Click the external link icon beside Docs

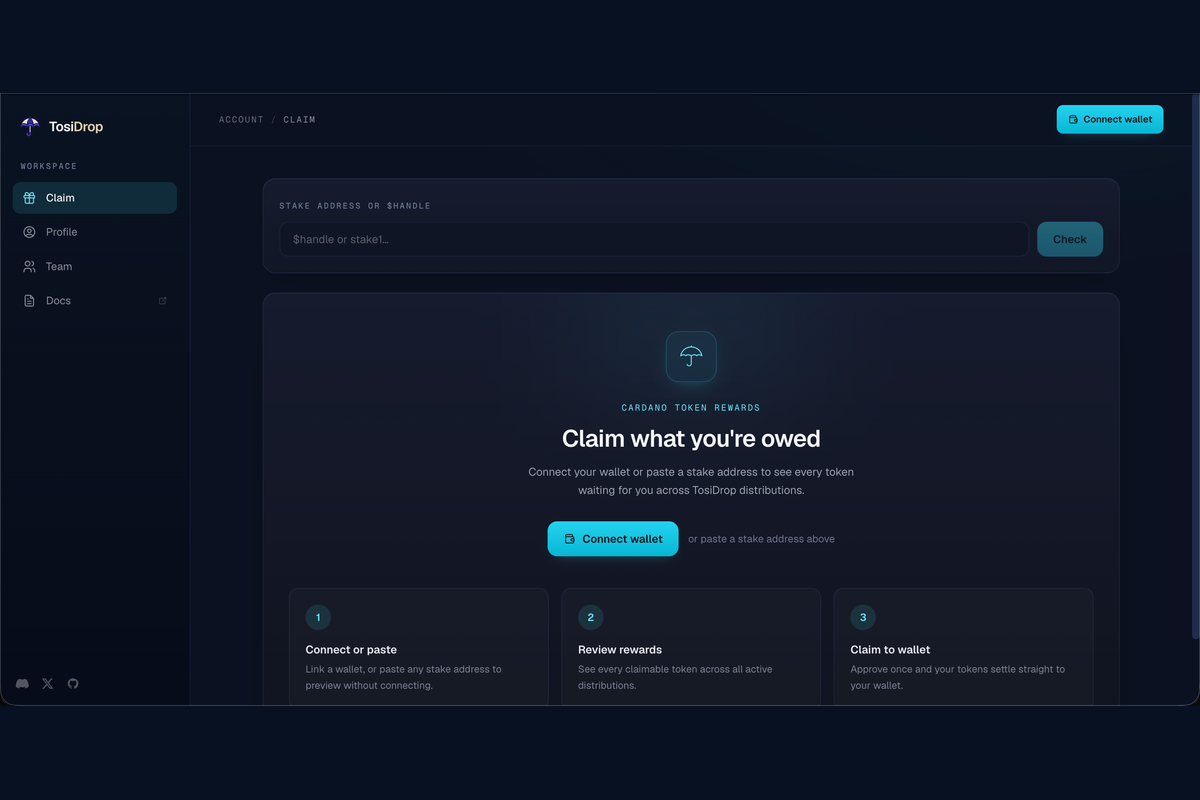163,300
